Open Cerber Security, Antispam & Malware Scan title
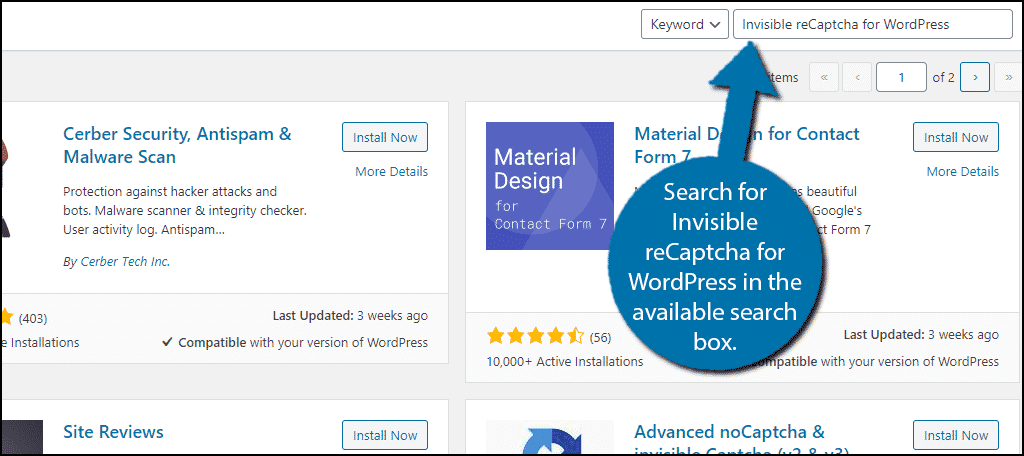The image size is (1024, 456). [178, 145]
